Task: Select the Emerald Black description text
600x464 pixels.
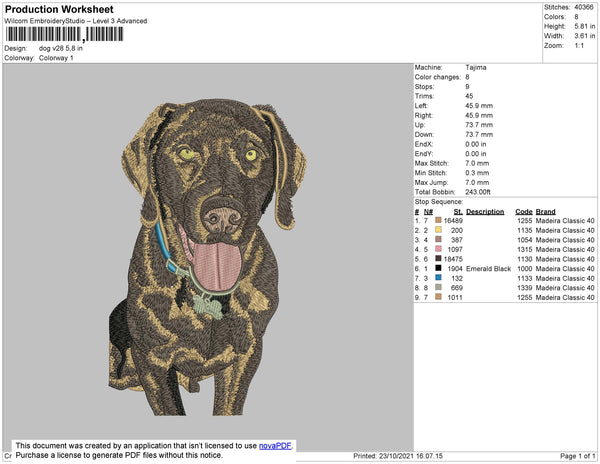Action: tap(488, 269)
